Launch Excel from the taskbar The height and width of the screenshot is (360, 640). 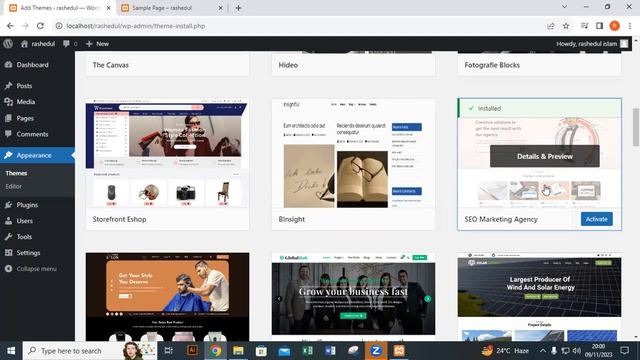307,351
